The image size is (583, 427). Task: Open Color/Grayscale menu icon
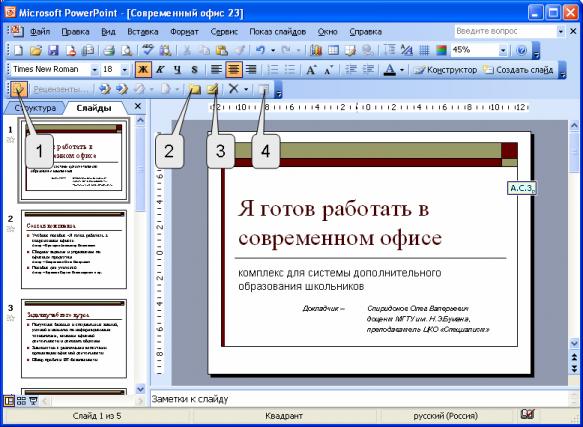[441, 50]
